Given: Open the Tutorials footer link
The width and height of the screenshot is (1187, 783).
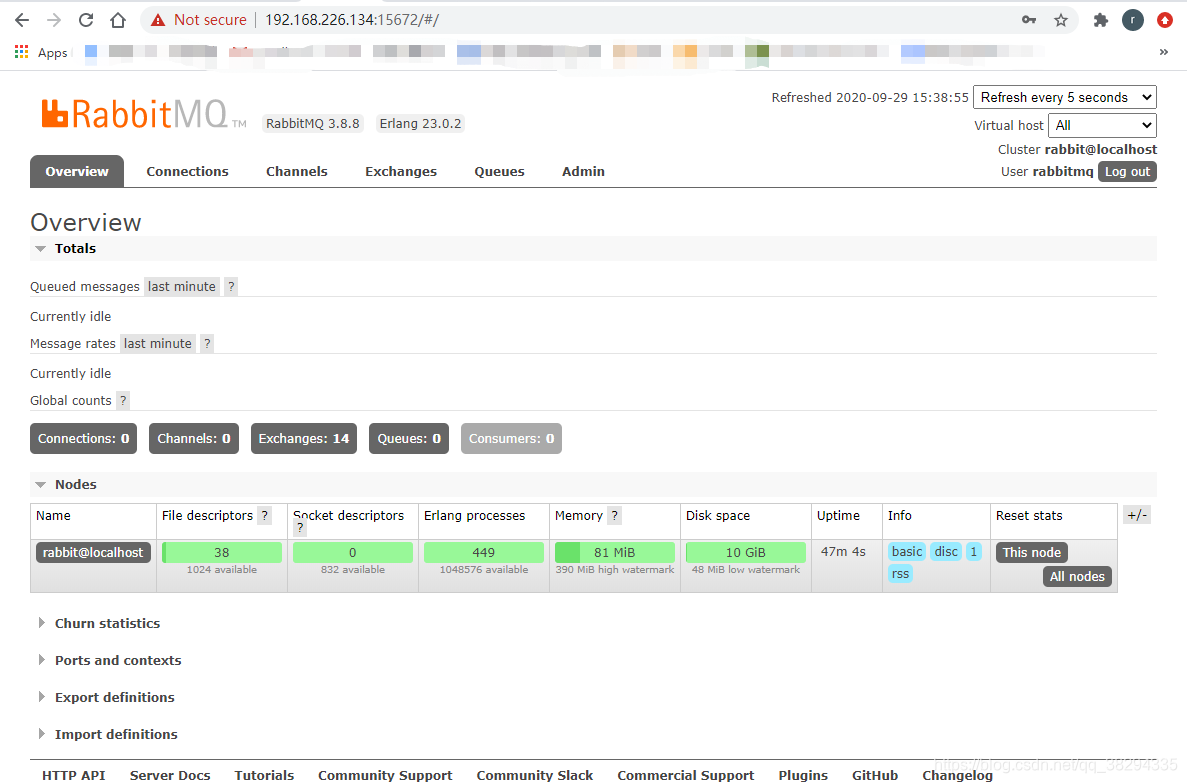Looking at the screenshot, I should pos(264,775).
